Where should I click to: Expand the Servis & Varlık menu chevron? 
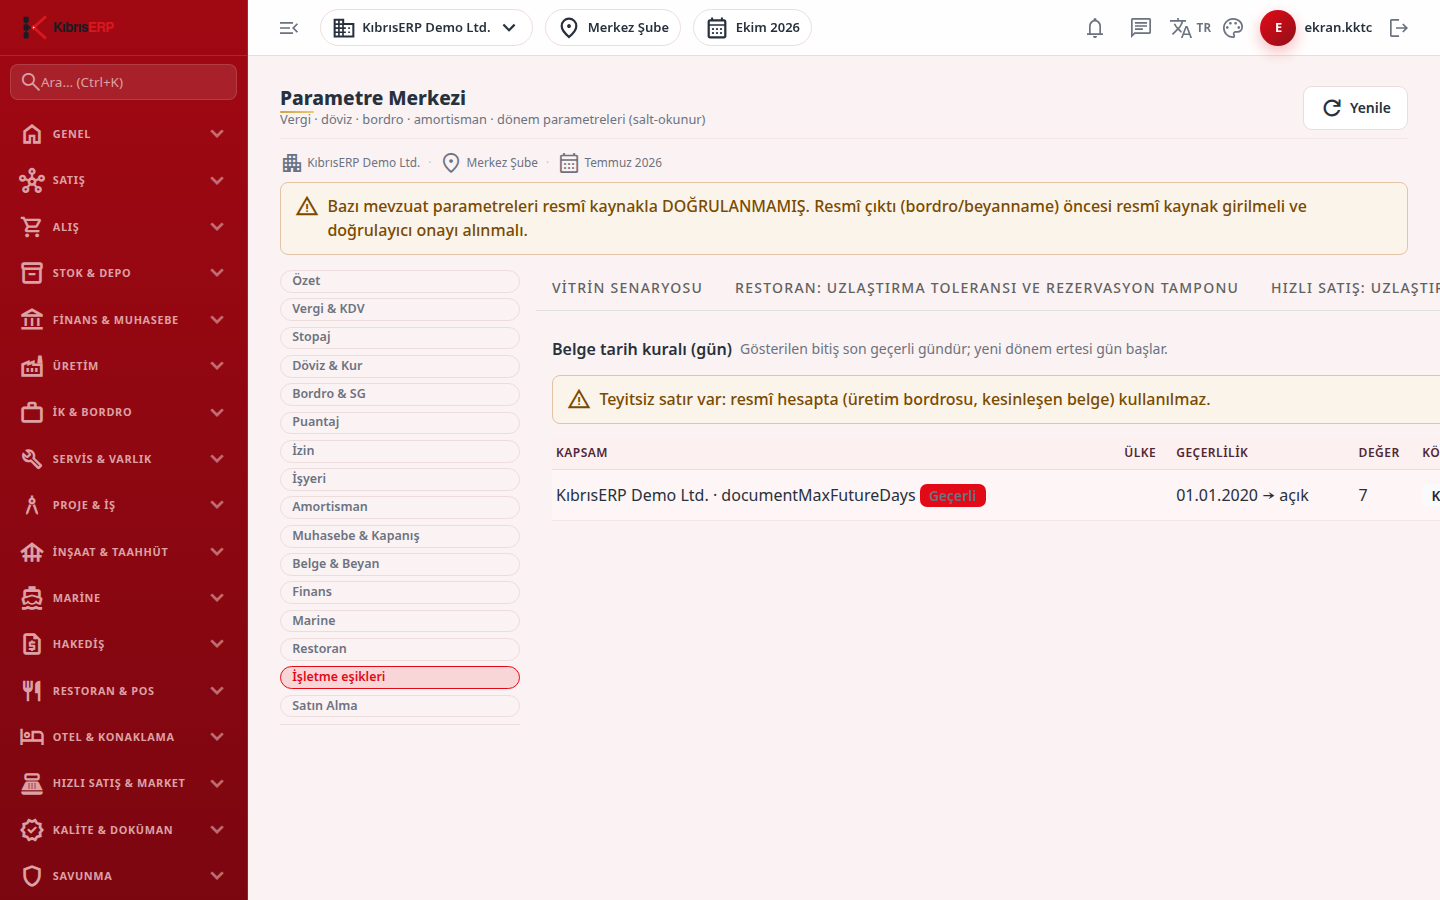[217, 459]
